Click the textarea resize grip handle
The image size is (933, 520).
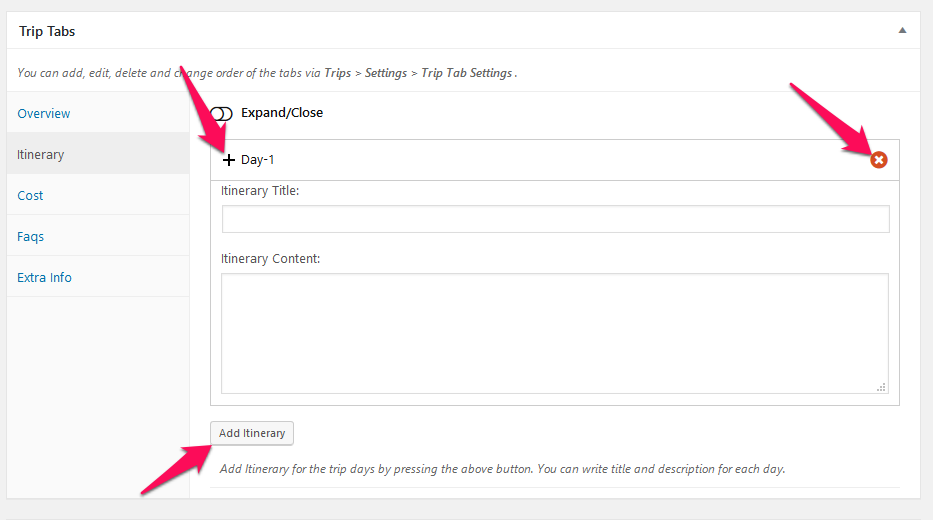tap(881, 387)
